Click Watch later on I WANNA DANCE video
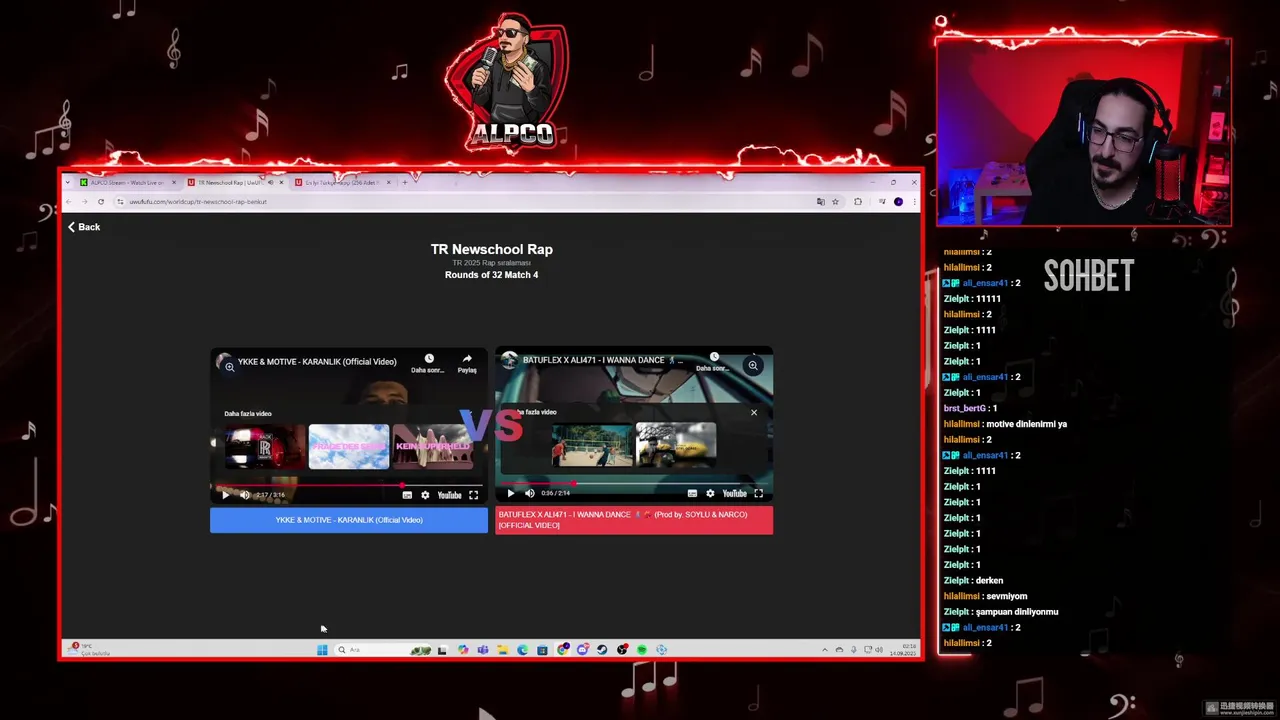This screenshot has height=720, width=1280. [714, 361]
